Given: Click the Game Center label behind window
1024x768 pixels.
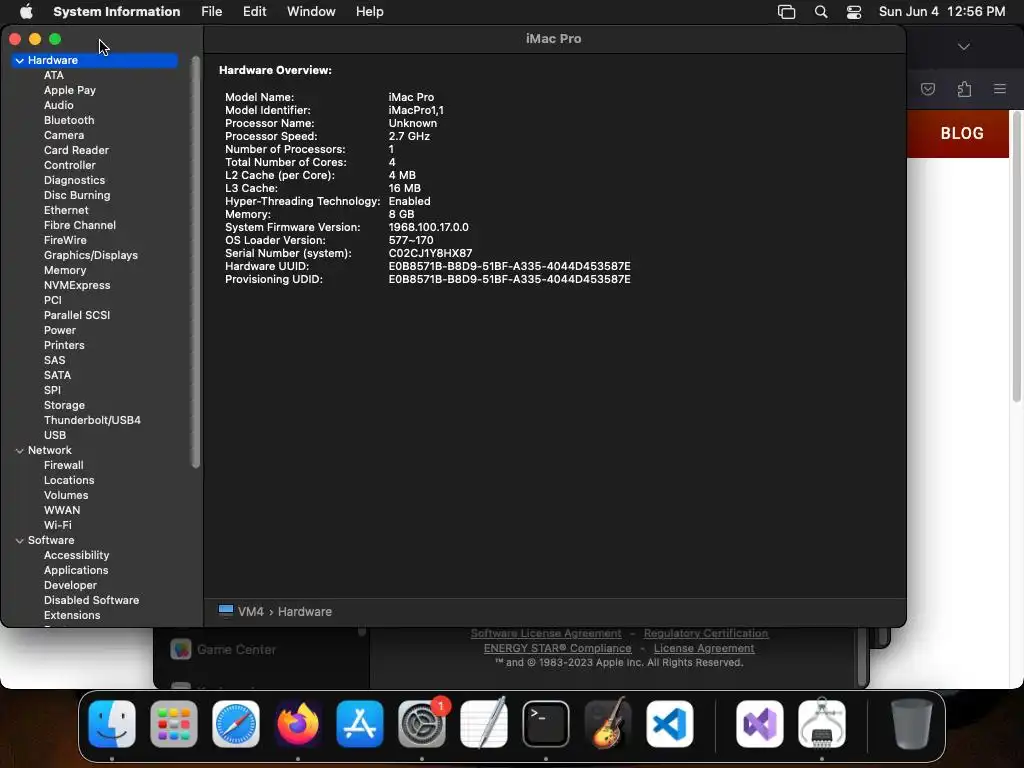Looking at the screenshot, I should coord(236,650).
